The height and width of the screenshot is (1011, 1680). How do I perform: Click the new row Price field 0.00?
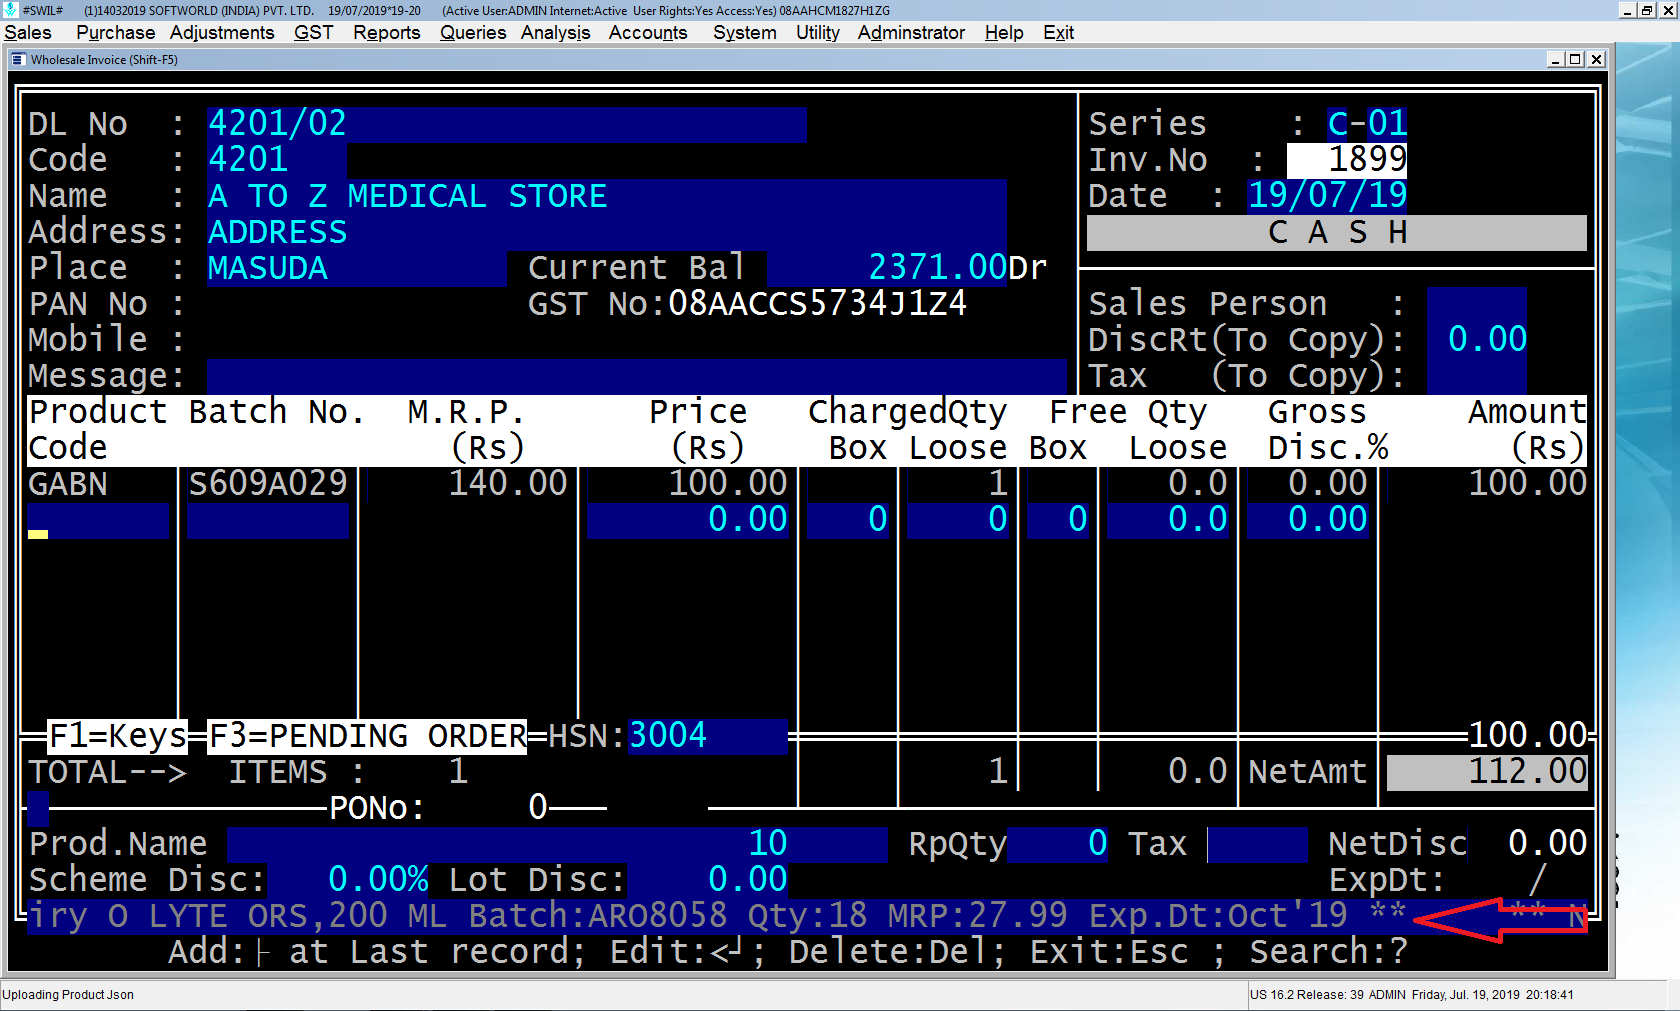688,521
